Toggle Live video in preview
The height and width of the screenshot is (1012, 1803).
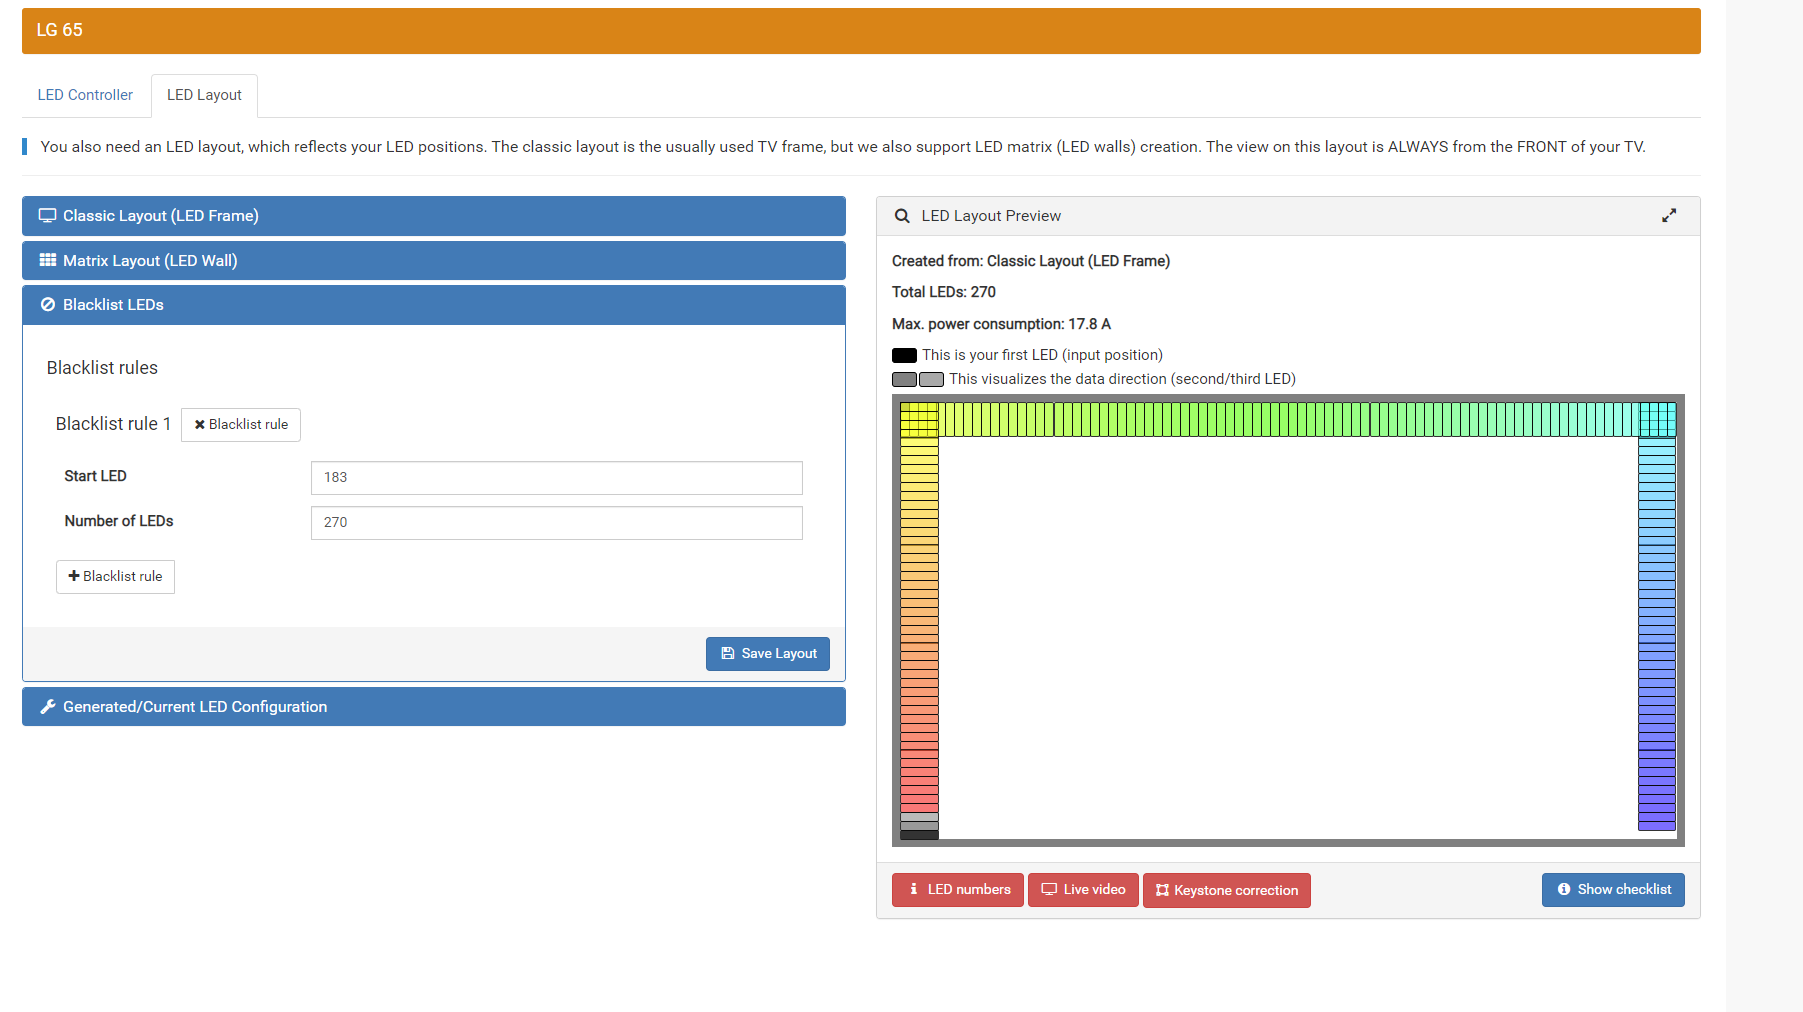[1082, 890]
